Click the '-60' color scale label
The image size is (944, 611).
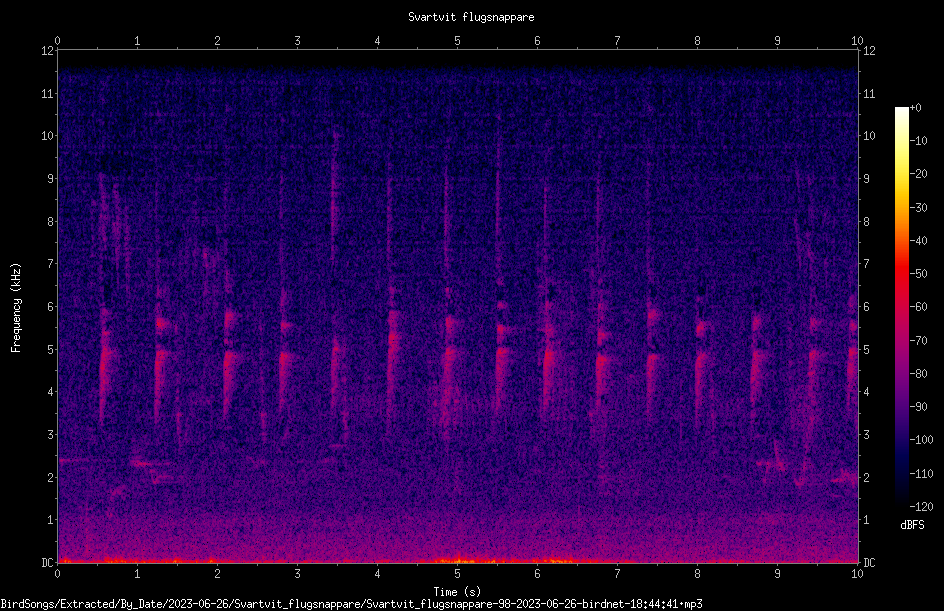pos(918,307)
